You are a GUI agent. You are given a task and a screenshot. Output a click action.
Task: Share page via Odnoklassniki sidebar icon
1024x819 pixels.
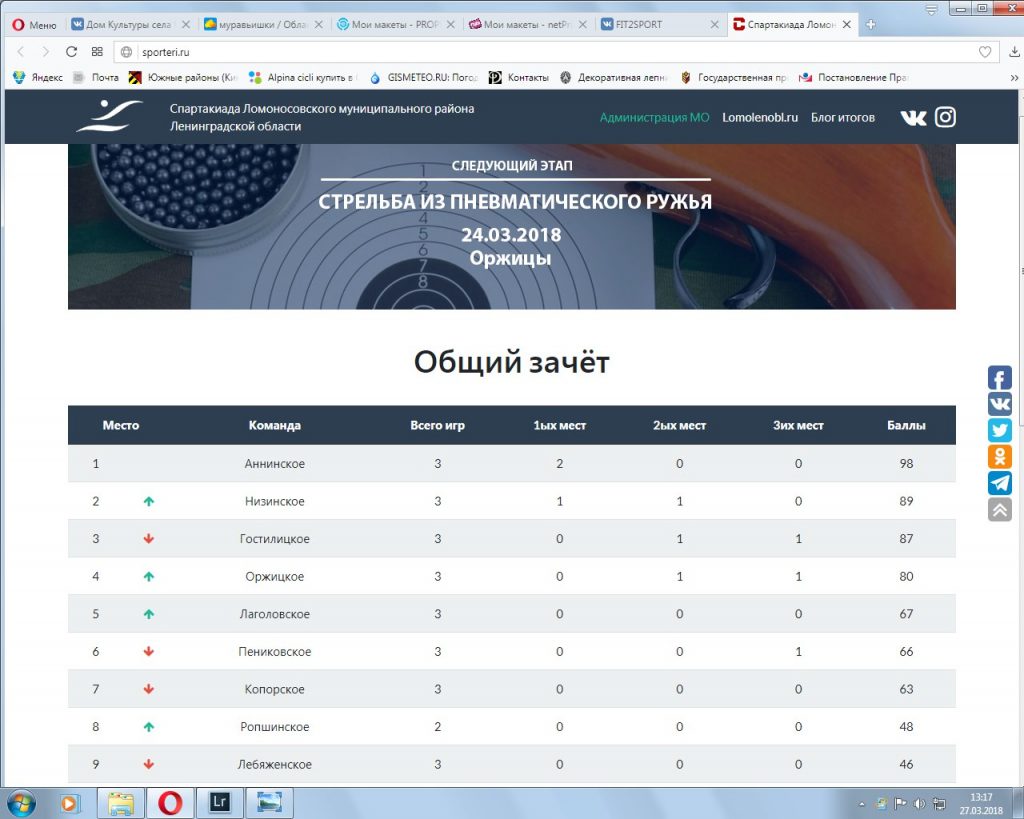pyautogui.click(x=1000, y=457)
